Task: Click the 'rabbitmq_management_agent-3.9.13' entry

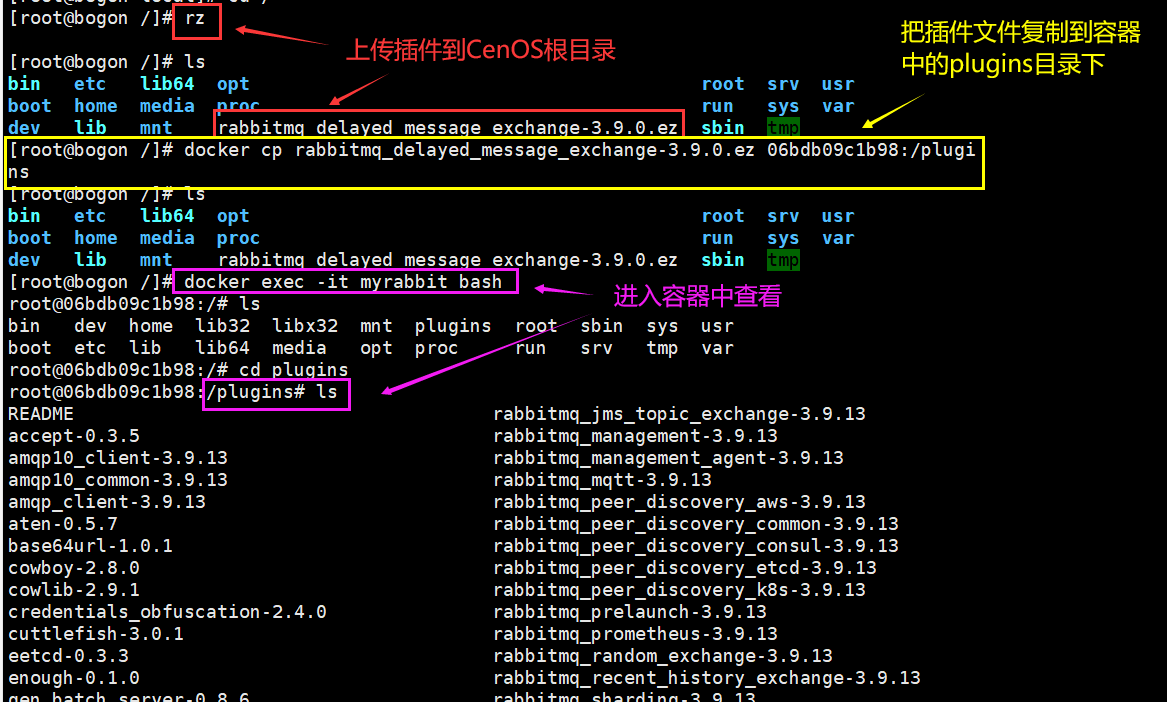Action: coord(668,458)
